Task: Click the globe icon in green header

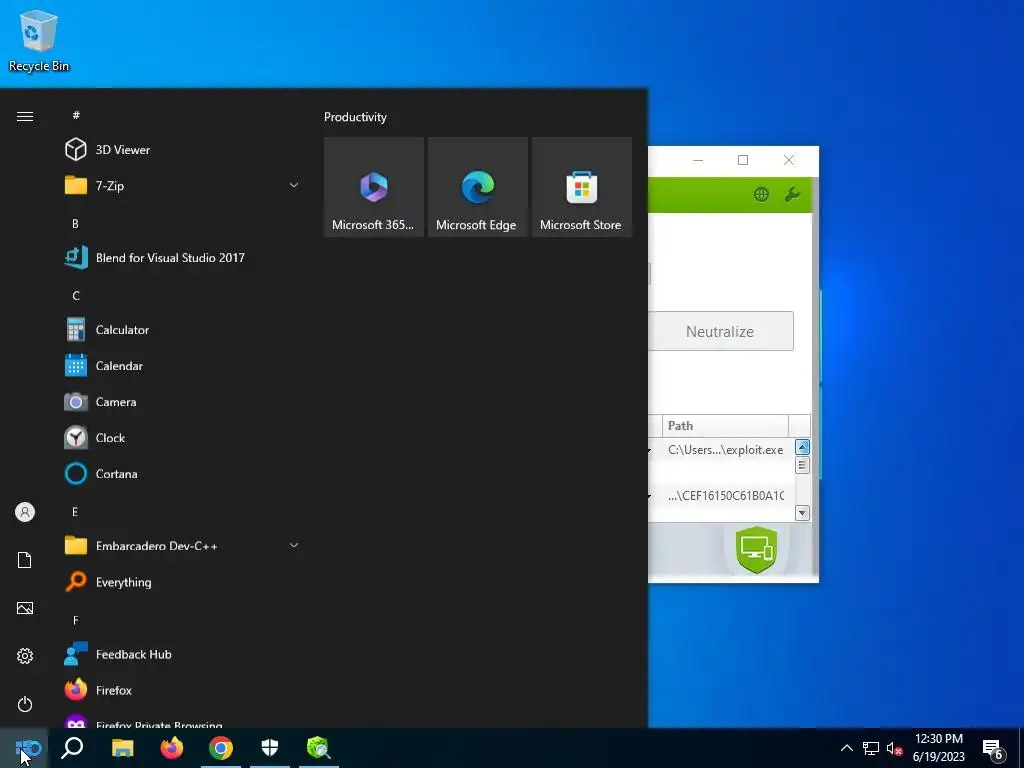Action: click(761, 194)
